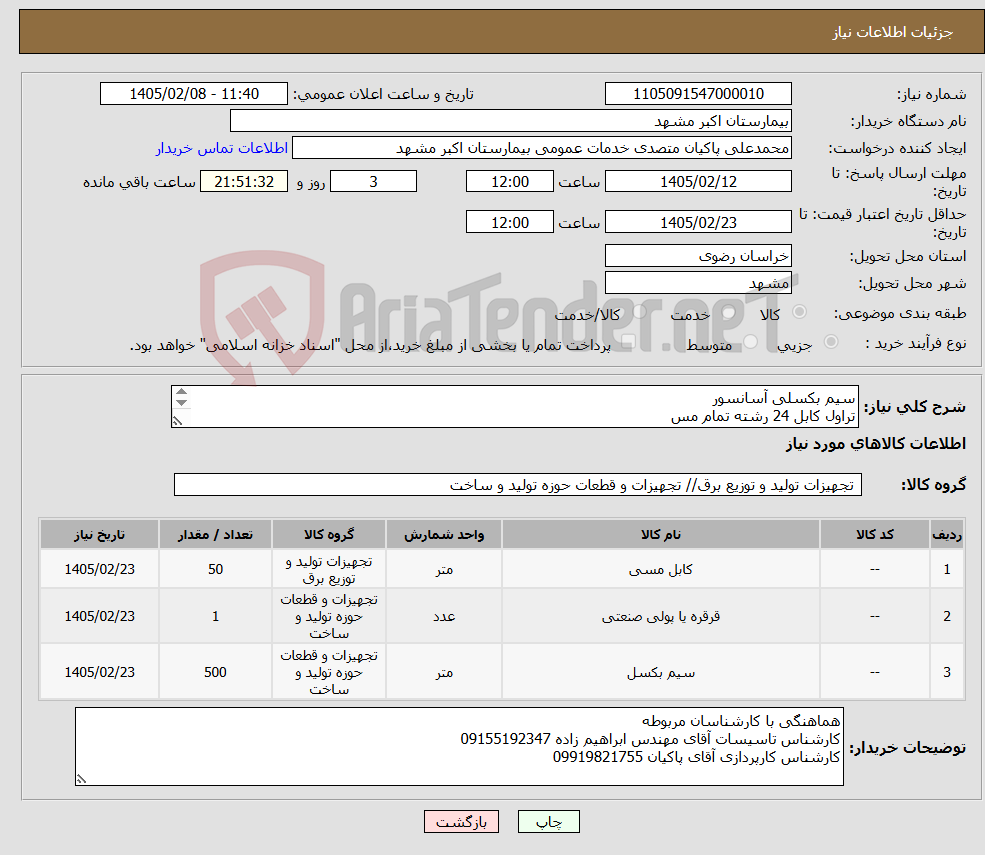
Task: Click the price validity time field 12:00
Action: (x=509, y=222)
